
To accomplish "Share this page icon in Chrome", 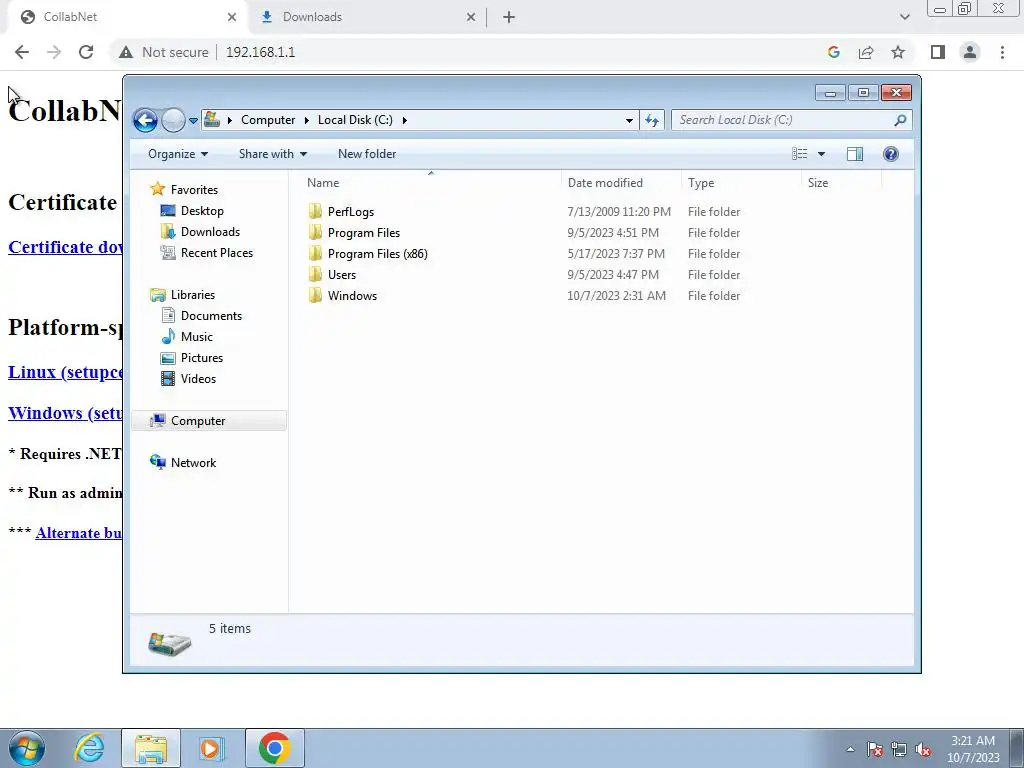I will (x=866, y=52).
